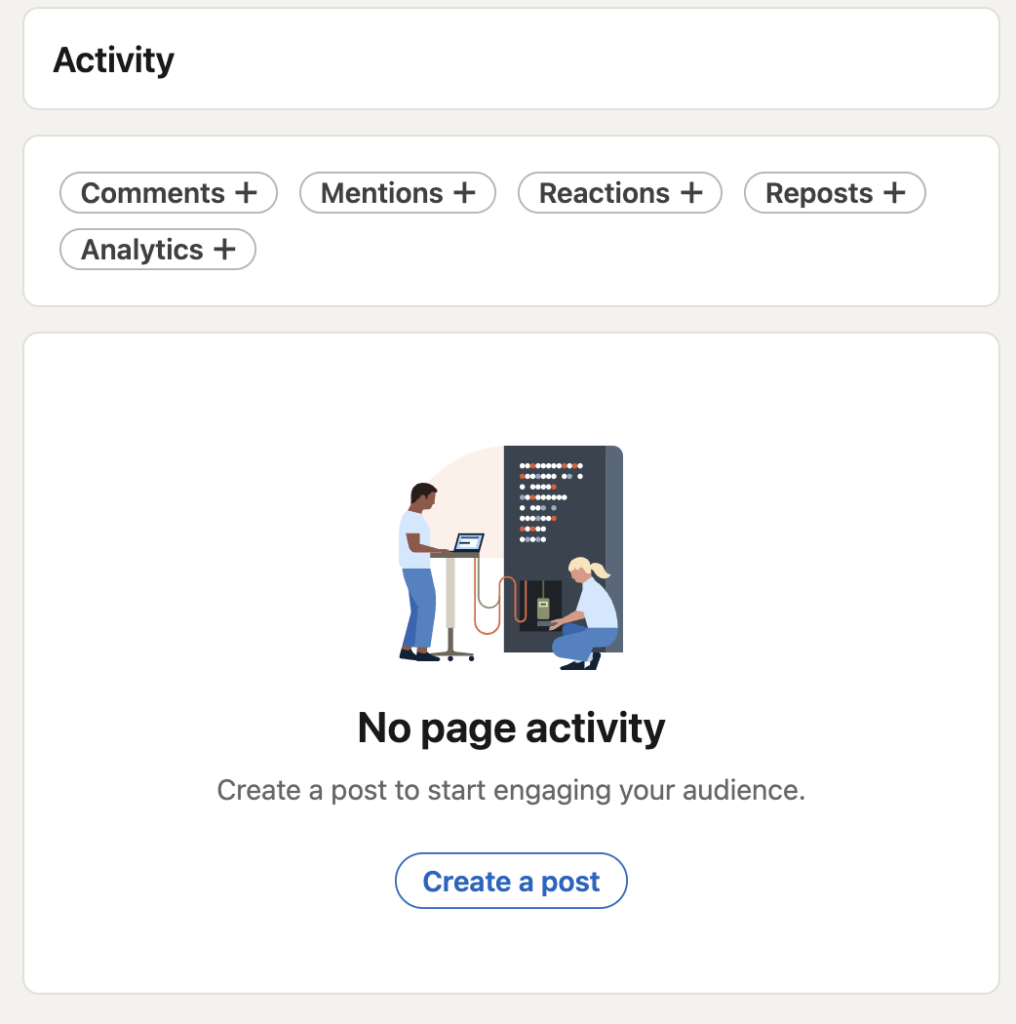This screenshot has width=1016, height=1024.
Task: Add the Reposts filter chip
Action: pos(834,193)
